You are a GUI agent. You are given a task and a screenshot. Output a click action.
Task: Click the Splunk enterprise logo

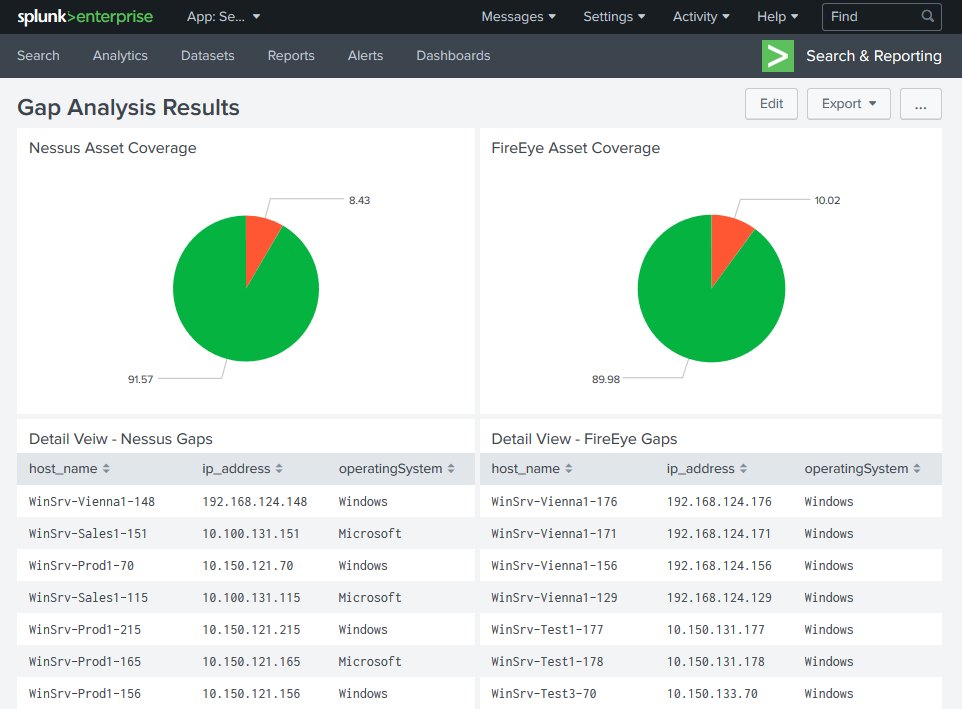click(85, 17)
